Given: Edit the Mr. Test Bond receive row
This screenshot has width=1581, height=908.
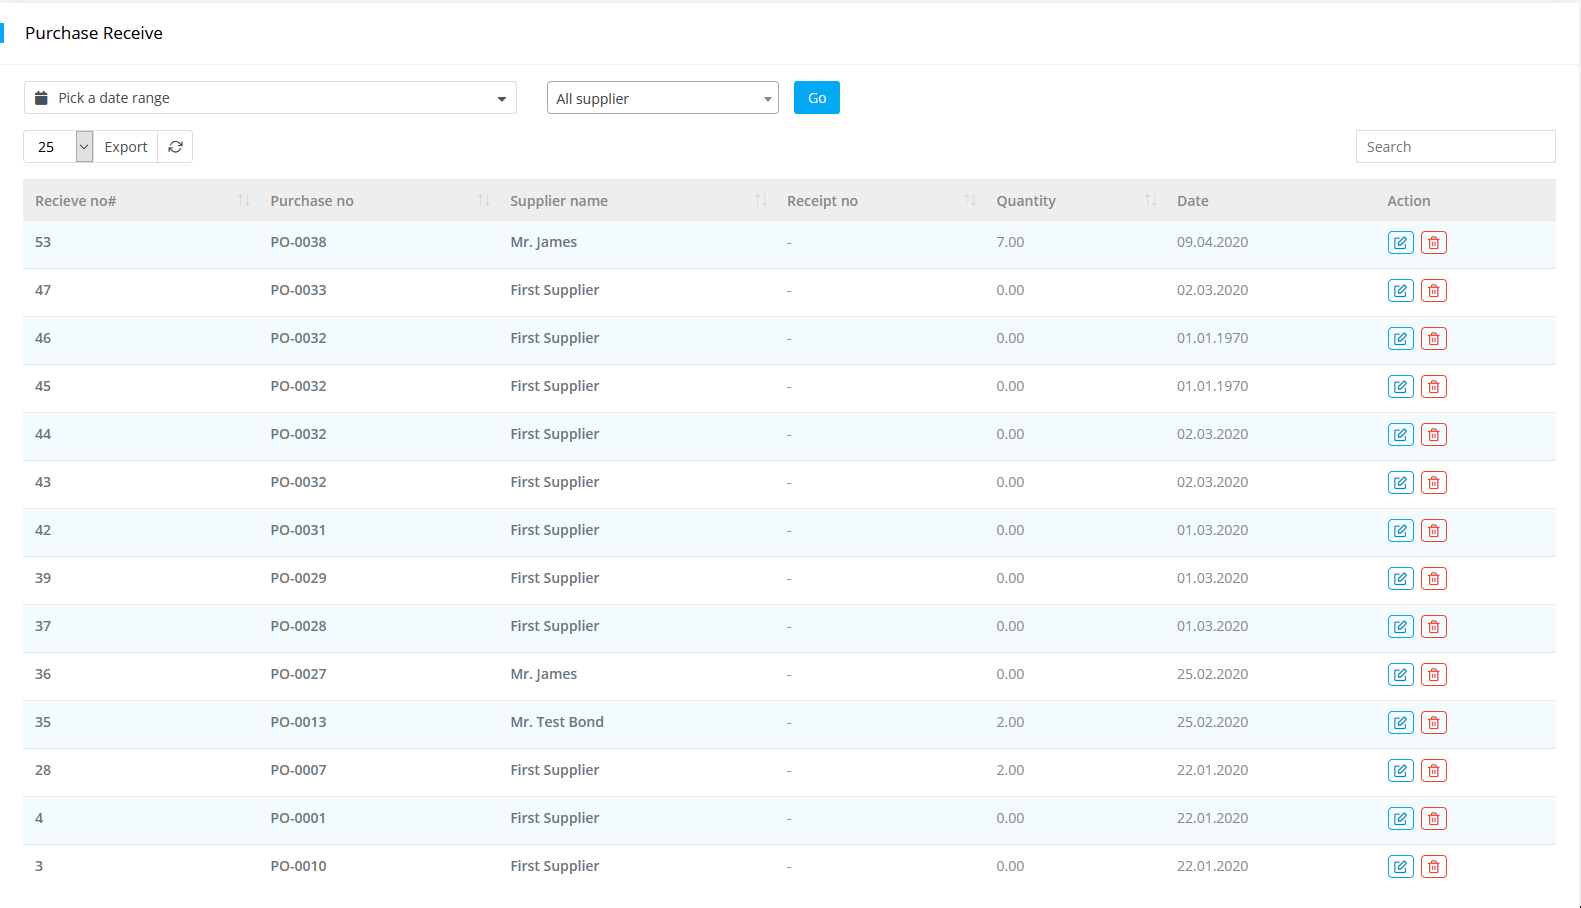Looking at the screenshot, I should click(1400, 723).
